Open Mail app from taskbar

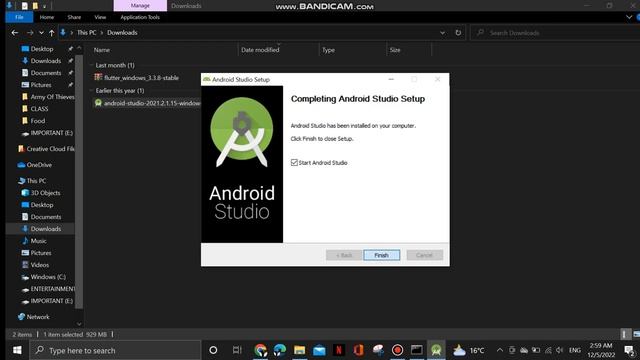click(x=319, y=350)
